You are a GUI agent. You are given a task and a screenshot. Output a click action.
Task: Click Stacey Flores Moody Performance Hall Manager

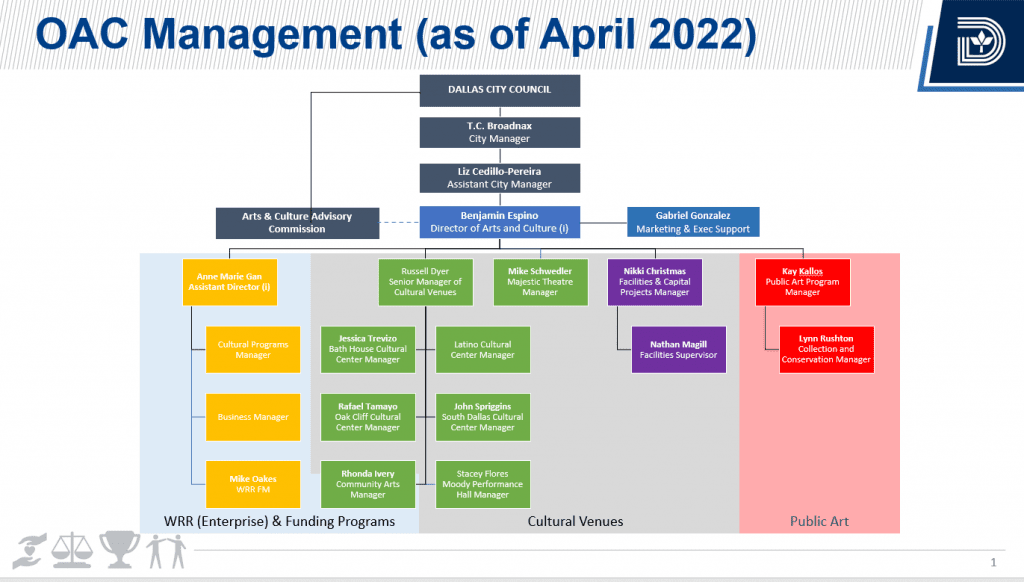point(483,484)
